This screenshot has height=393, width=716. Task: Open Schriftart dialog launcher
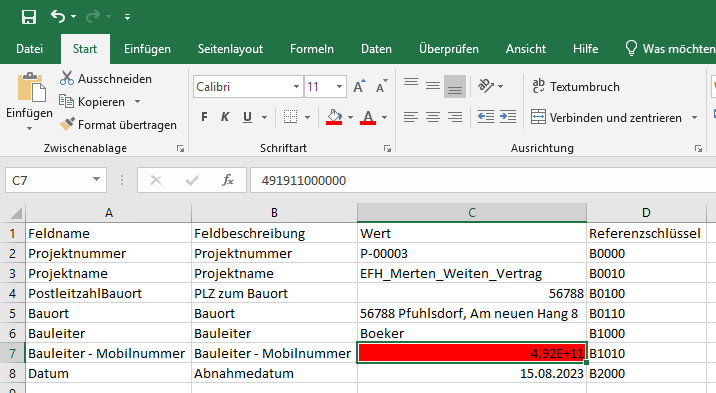coord(387,148)
